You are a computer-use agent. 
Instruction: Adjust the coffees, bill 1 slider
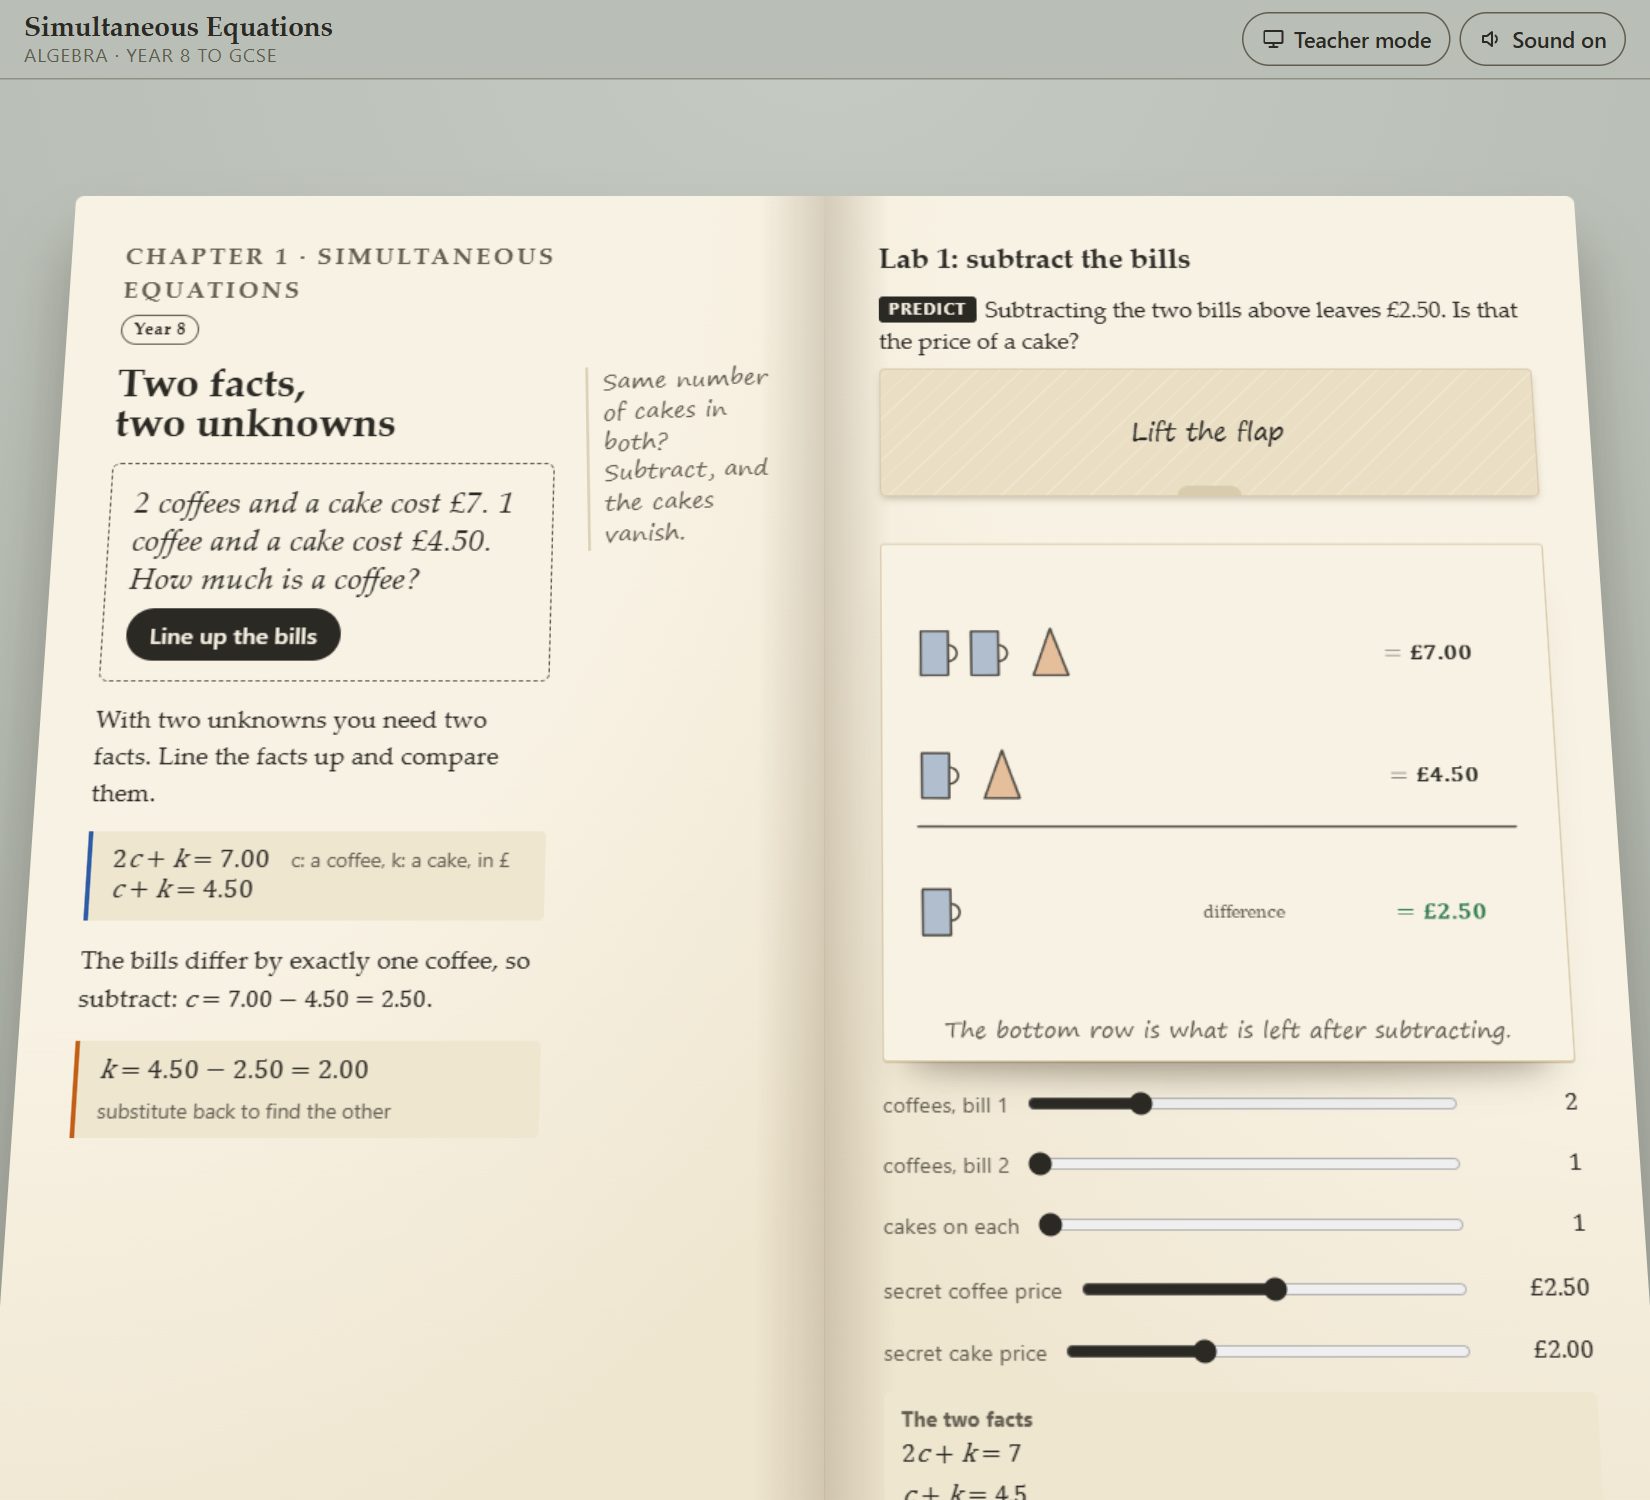[x=1242, y=1103]
